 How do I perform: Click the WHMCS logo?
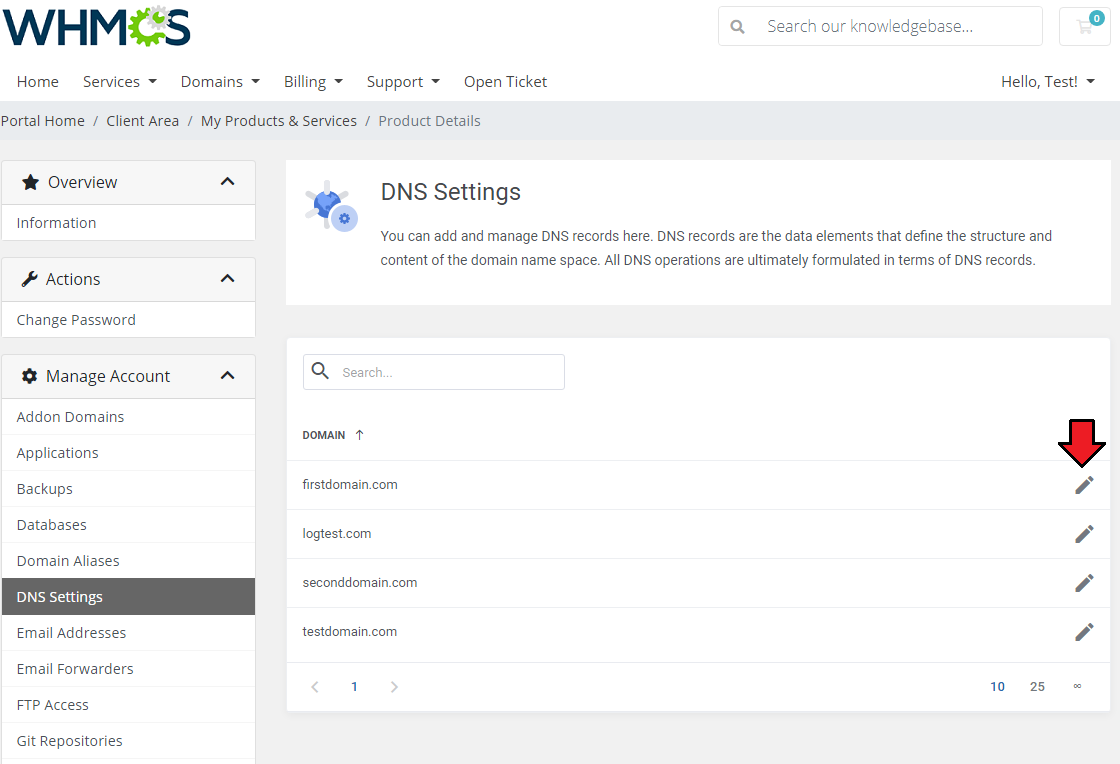click(x=96, y=26)
